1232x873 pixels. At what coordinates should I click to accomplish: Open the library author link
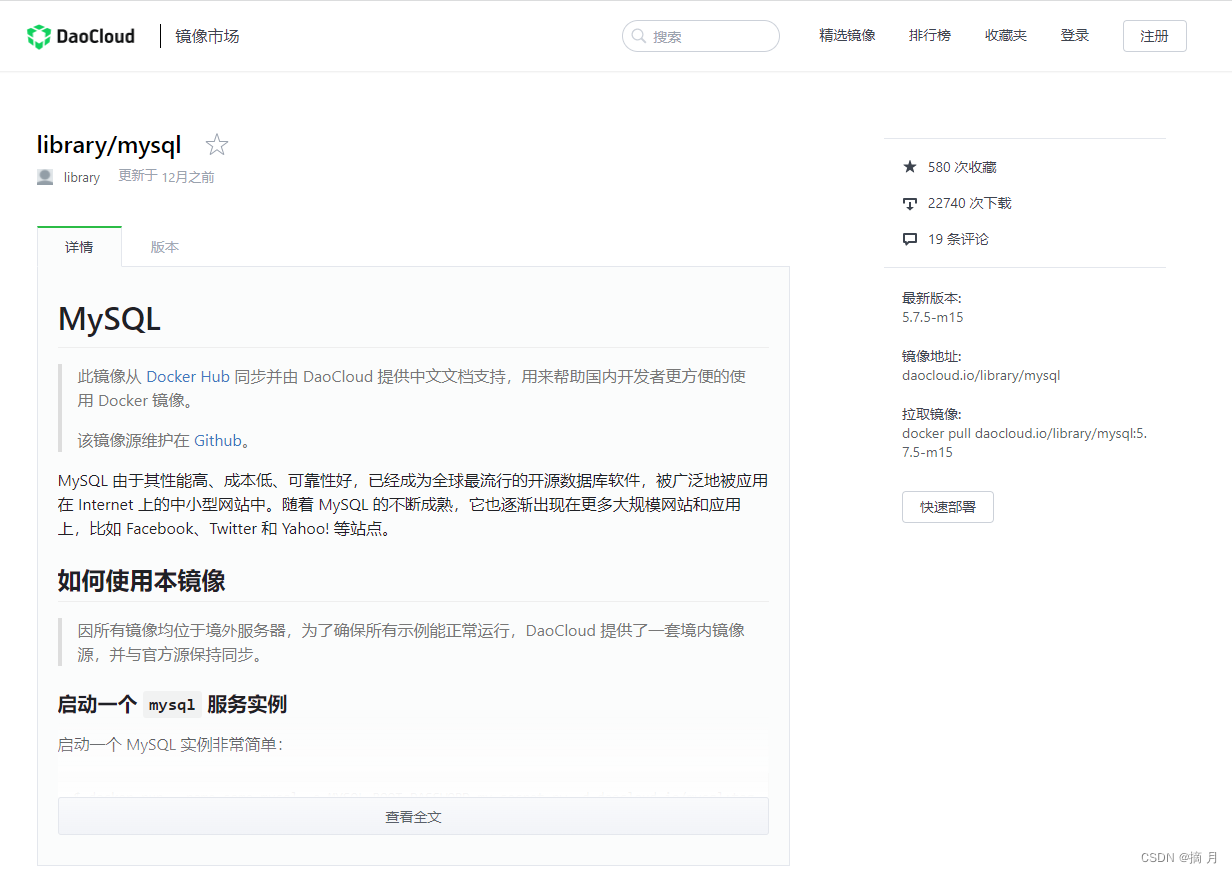pyautogui.click(x=82, y=177)
